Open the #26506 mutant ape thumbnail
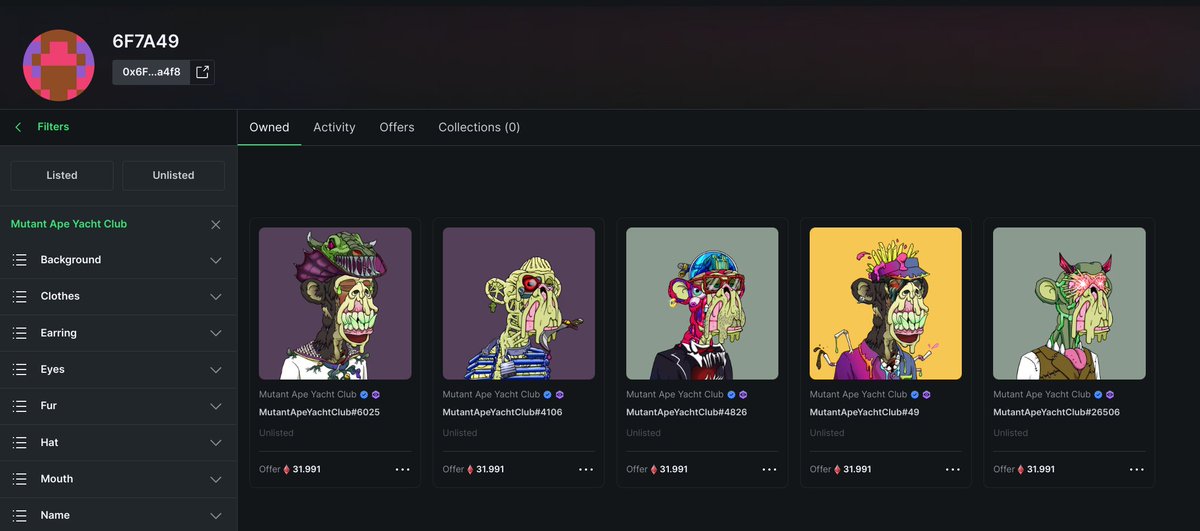1200x531 pixels. [1069, 303]
